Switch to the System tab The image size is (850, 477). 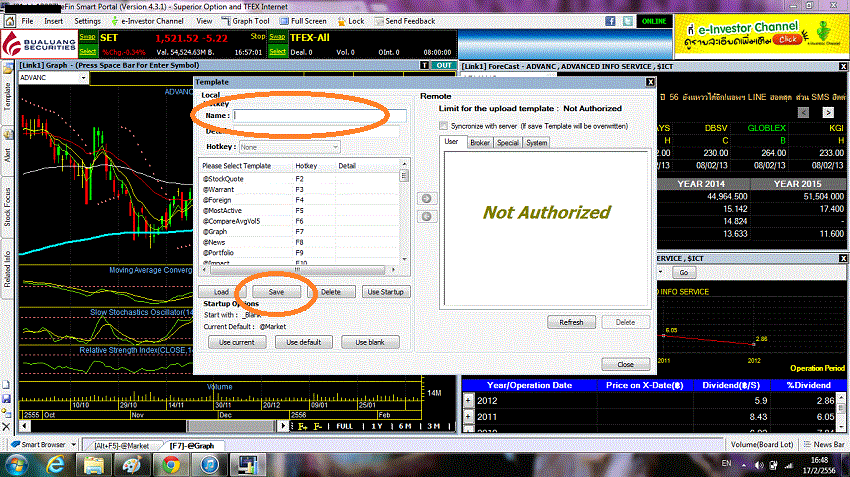pyautogui.click(x=536, y=143)
